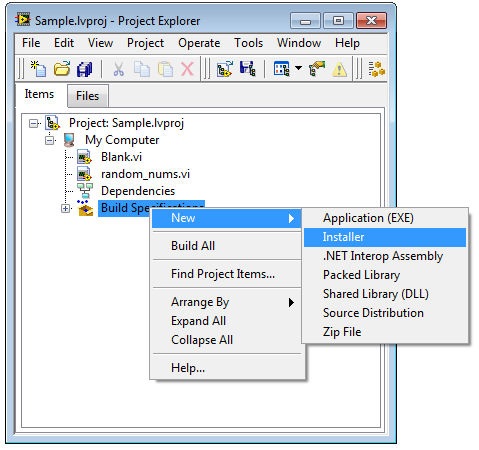This screenshot has width=479, height=450.
Task: Choose Help... in the context menu
Action: [227, 368]
